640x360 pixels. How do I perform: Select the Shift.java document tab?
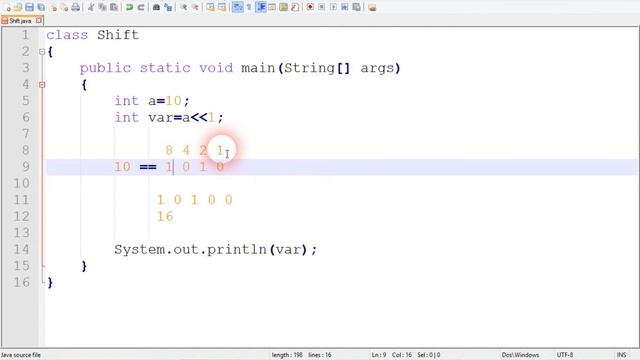pyautogui.click(x=20, y=20)
